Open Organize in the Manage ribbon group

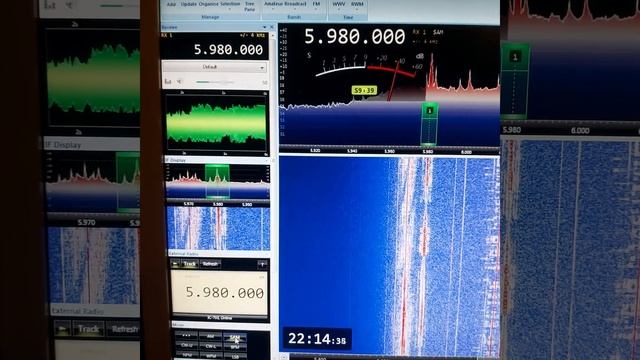(209, 4)
